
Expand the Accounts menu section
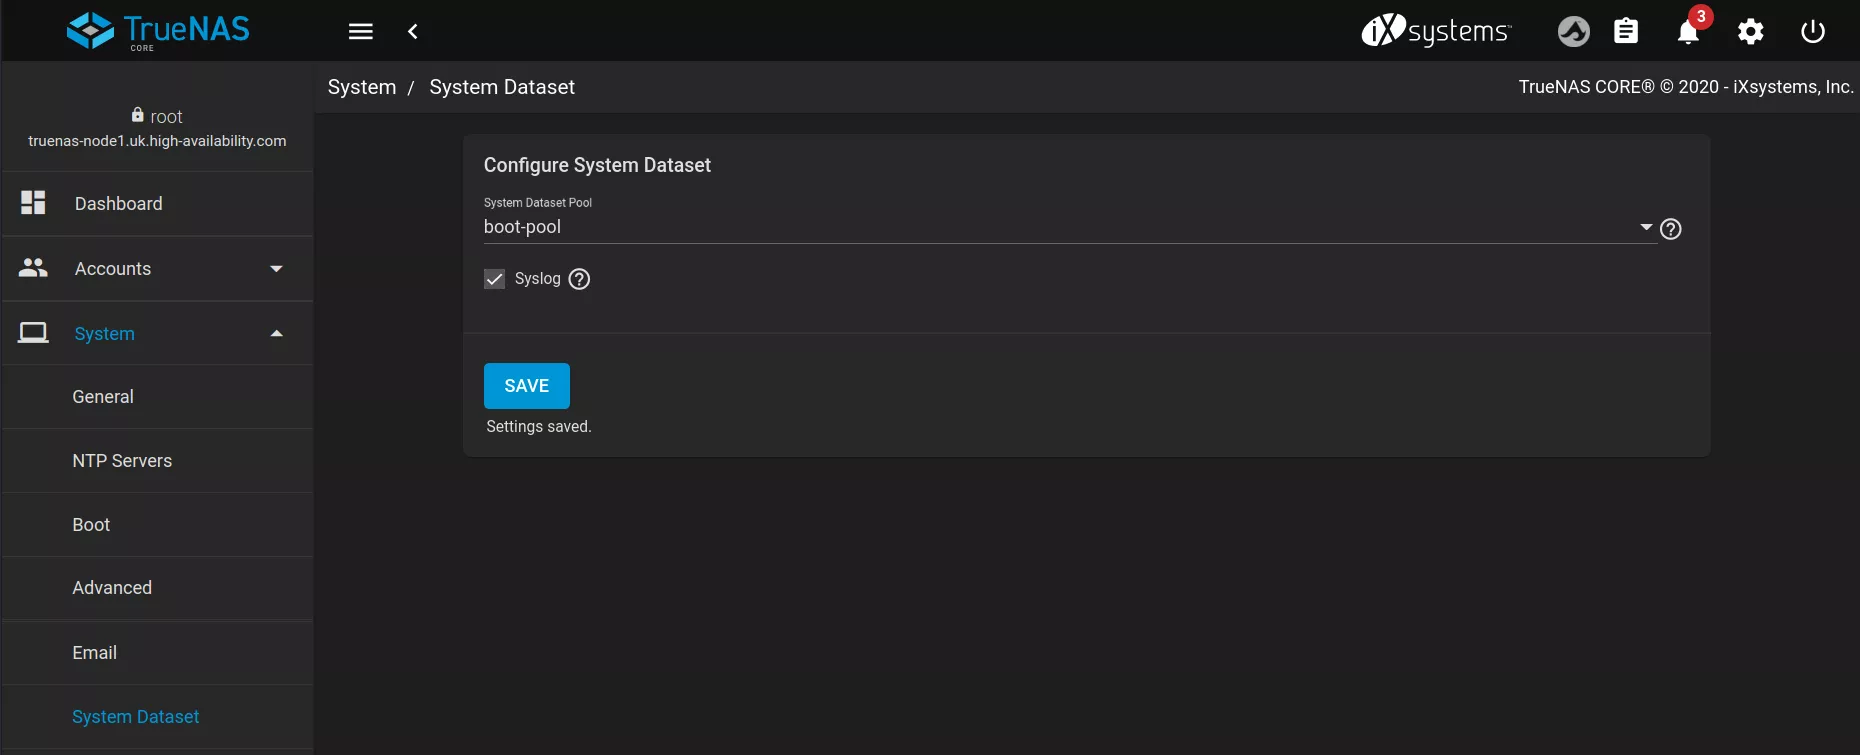(158, 269)
